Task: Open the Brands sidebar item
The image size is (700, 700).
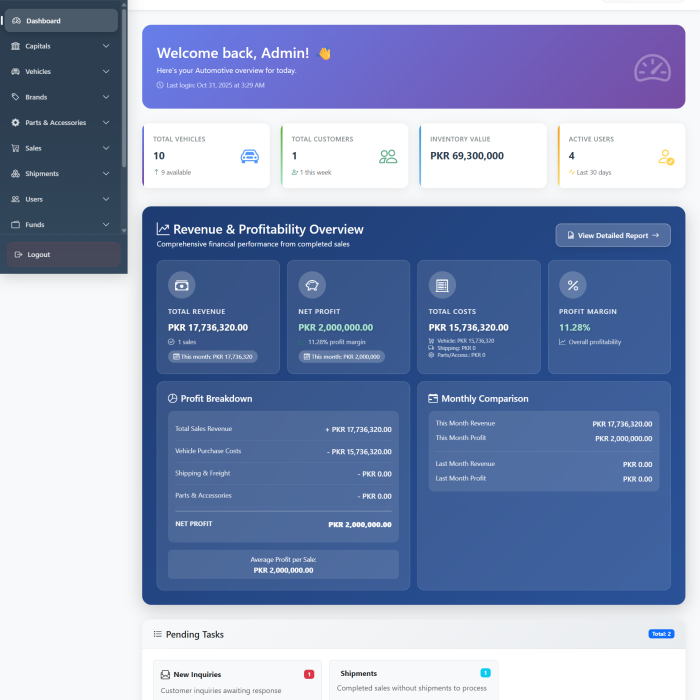Action: click(60, 97)
